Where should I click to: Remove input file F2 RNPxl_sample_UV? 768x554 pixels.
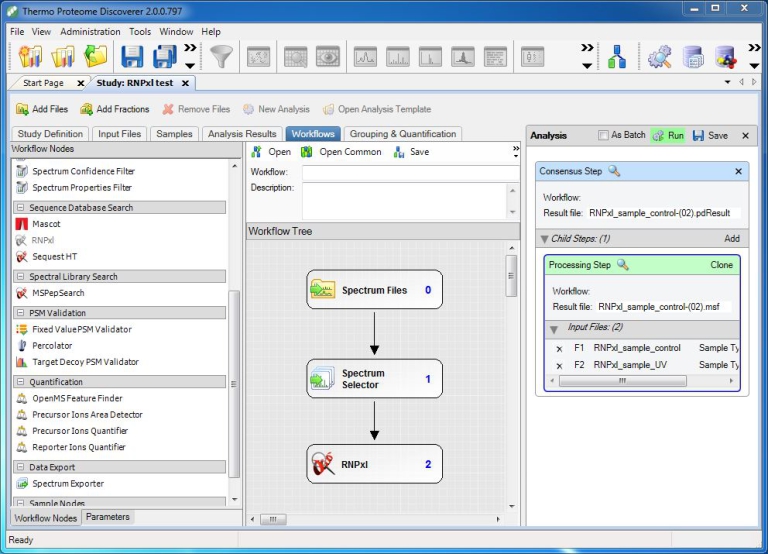[x=559, y=365]
